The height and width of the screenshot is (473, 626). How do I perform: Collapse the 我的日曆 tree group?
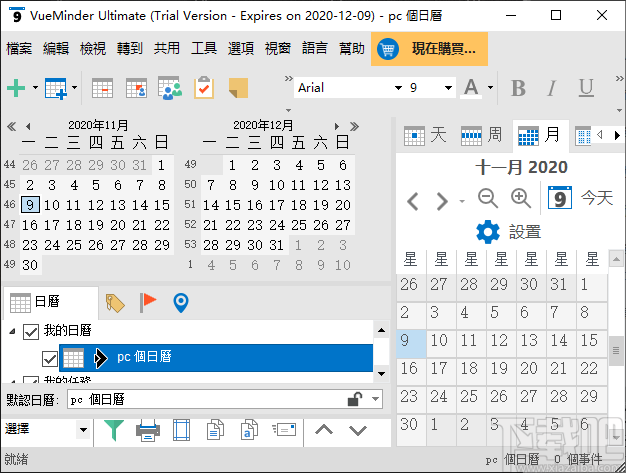click(x=12, y=331)
